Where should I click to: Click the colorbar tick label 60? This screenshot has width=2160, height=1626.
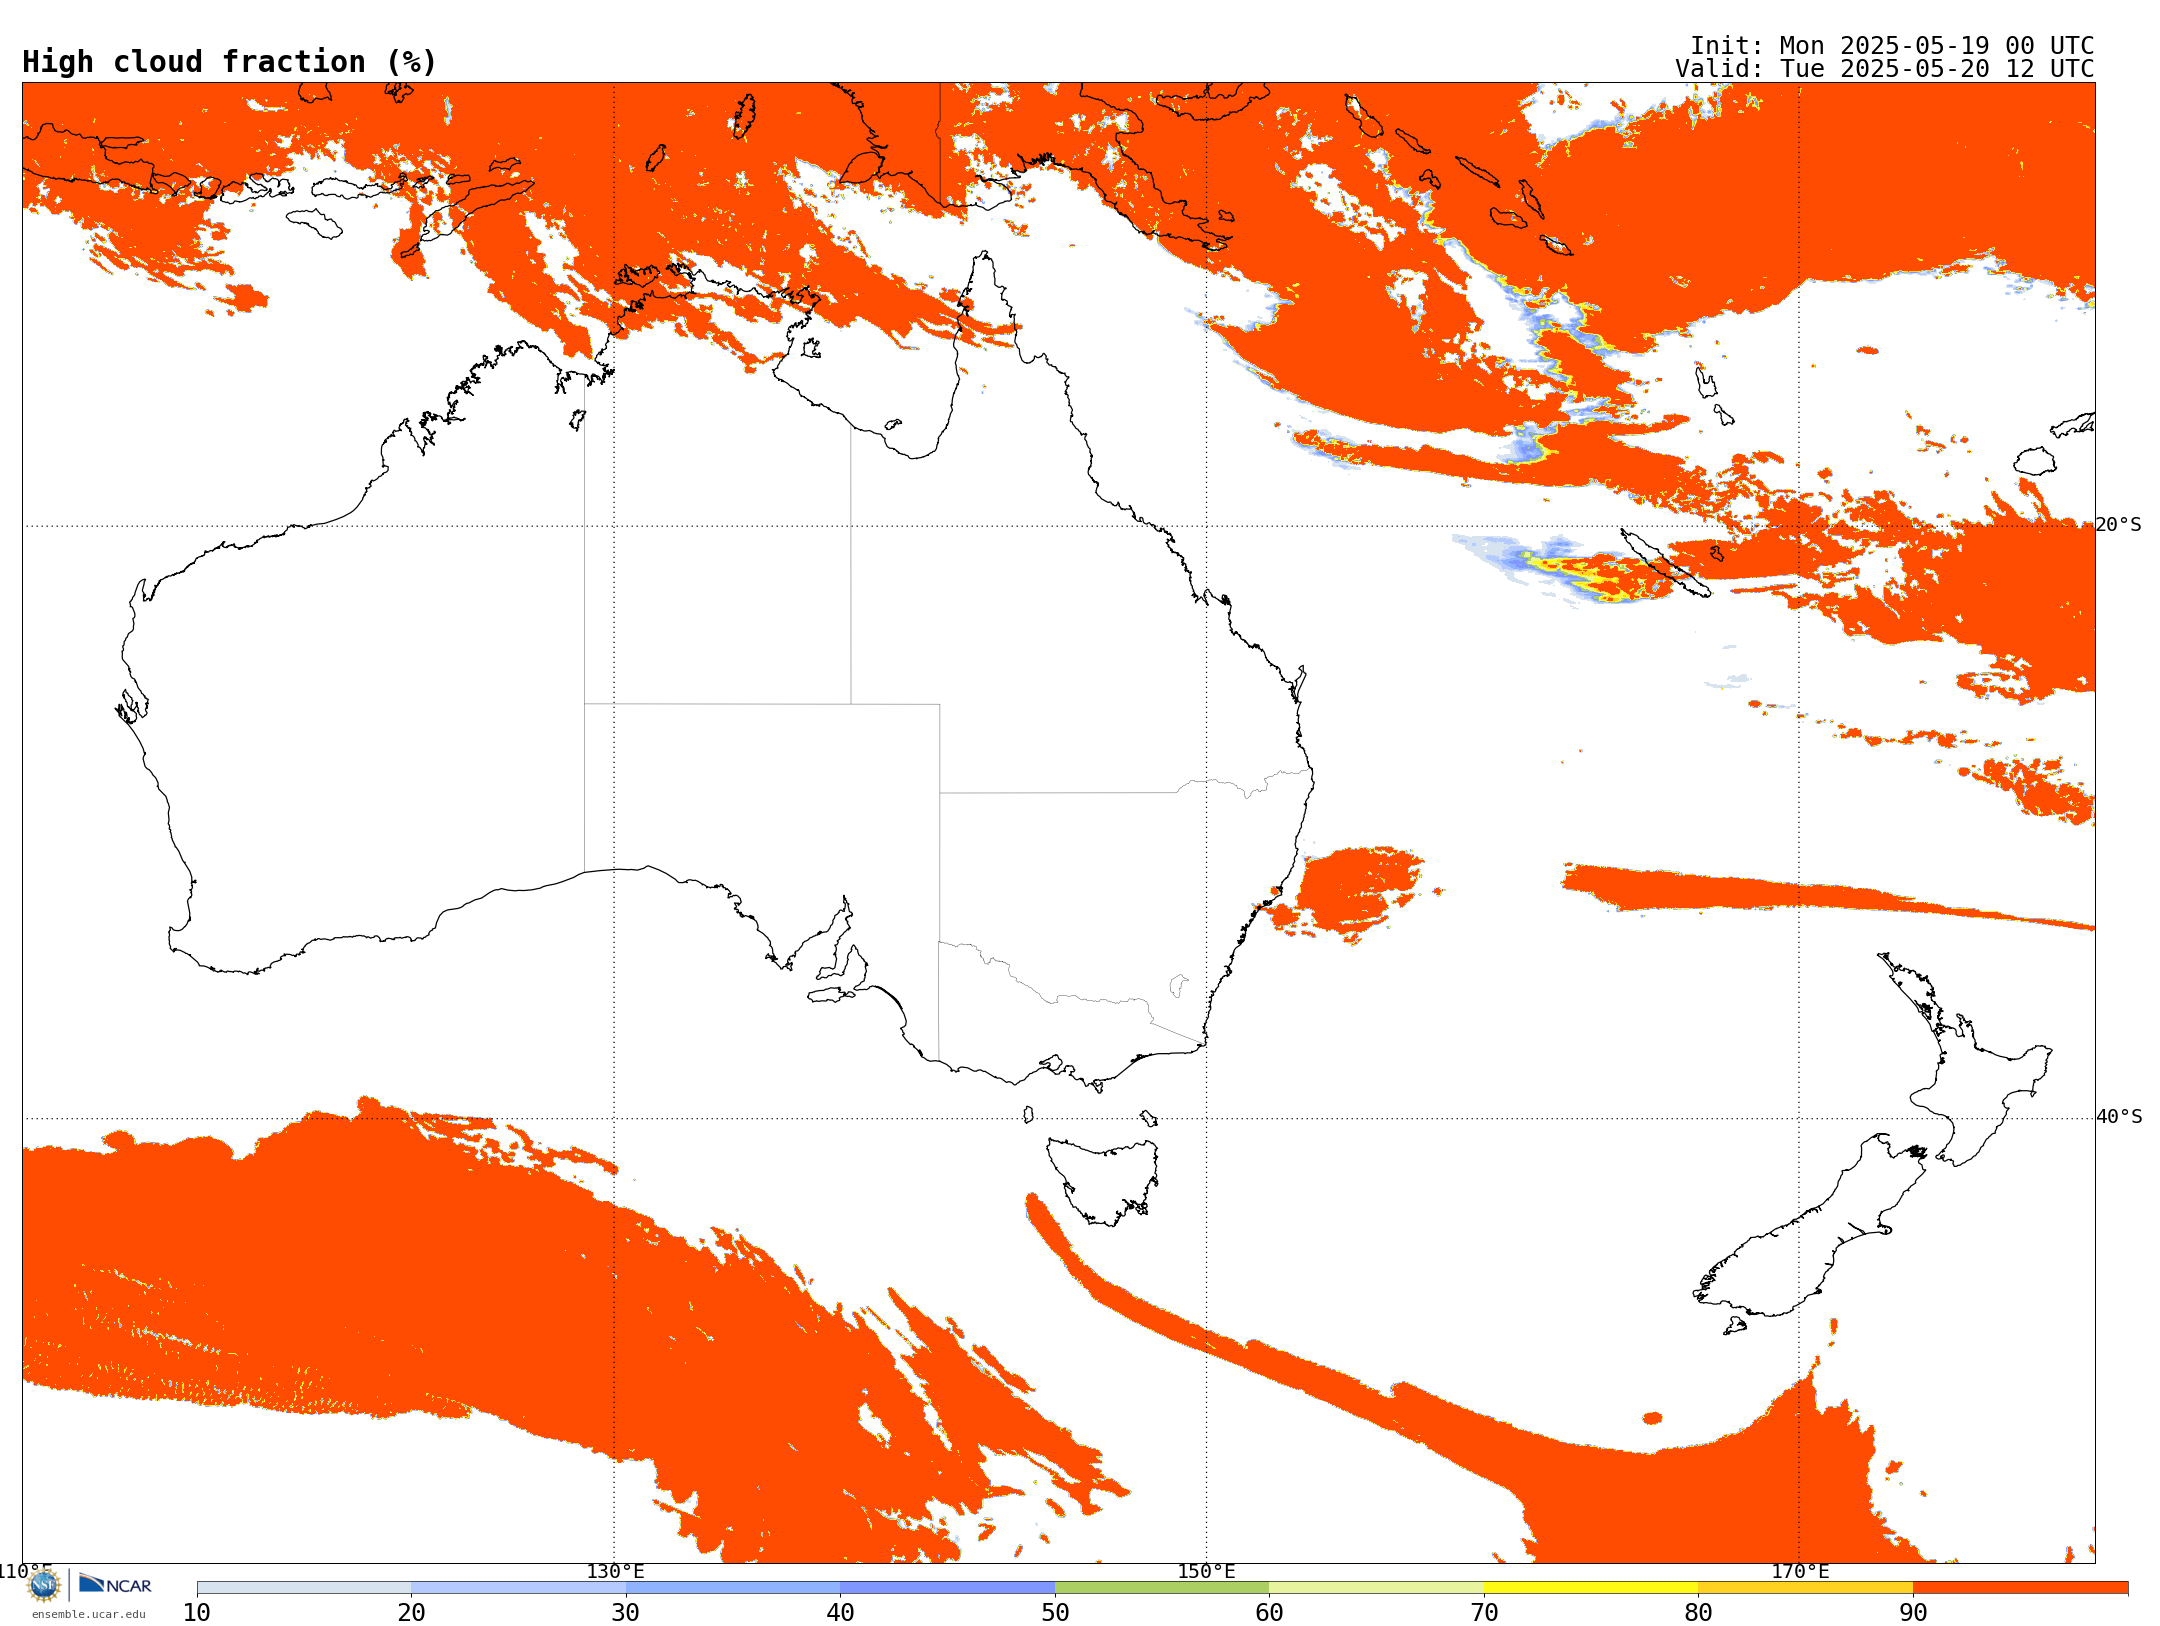(1269, 1612)
